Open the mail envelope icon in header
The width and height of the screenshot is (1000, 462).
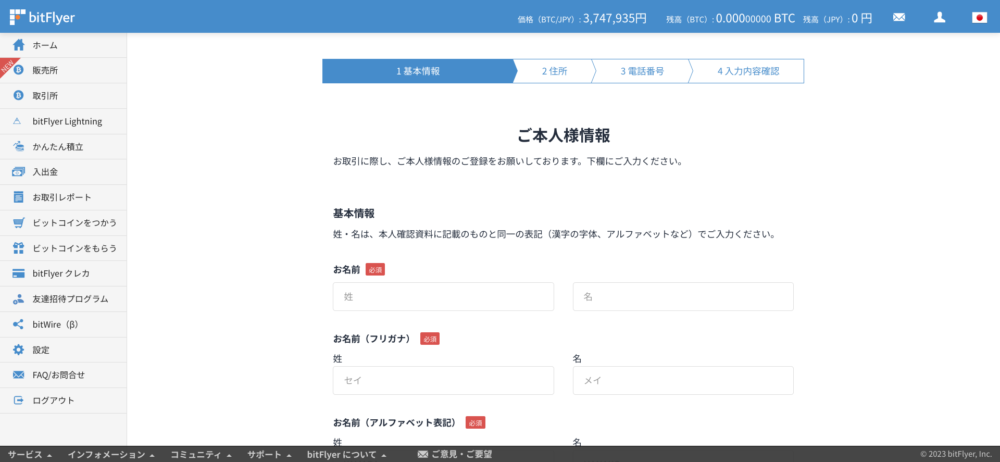[x=899, y=17]
